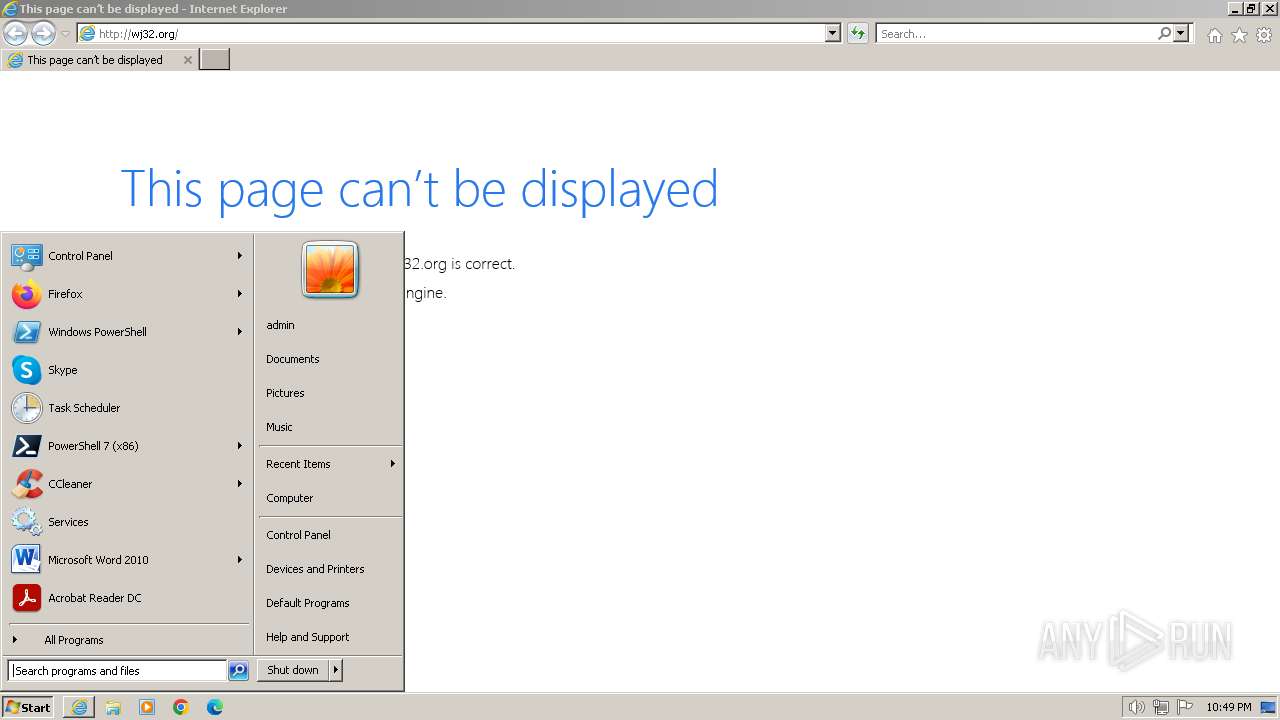Open Music from Start menu
The width and height of the screenshot is (1280, 720).
tap(330, 427)
